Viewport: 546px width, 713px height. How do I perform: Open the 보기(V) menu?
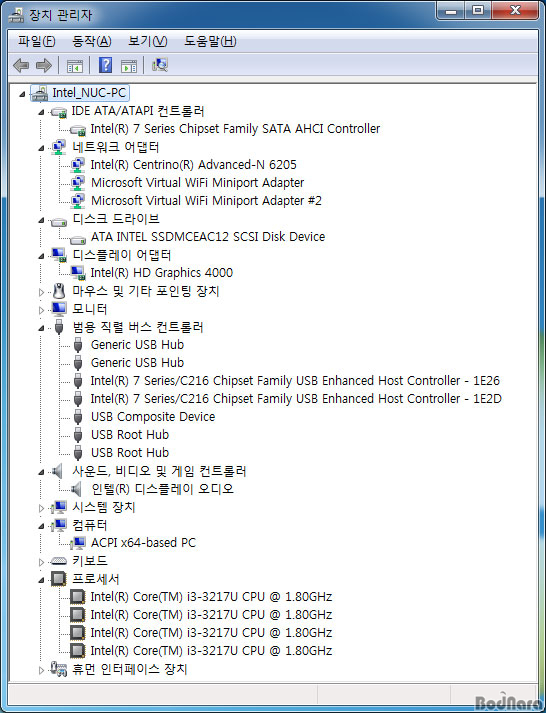(x=147, y=41)
